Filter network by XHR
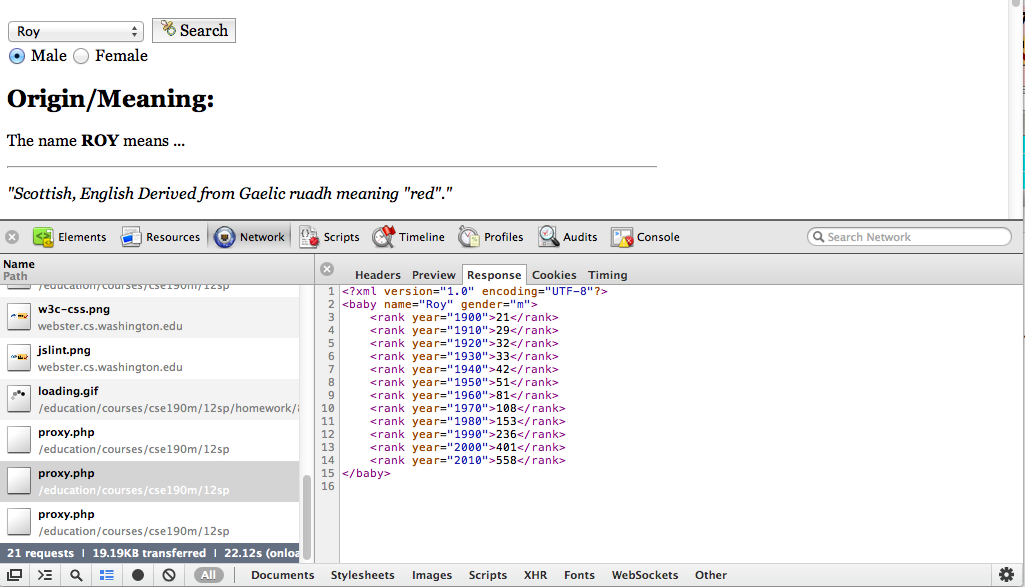1025x587 pixels. tap(535, 575)
